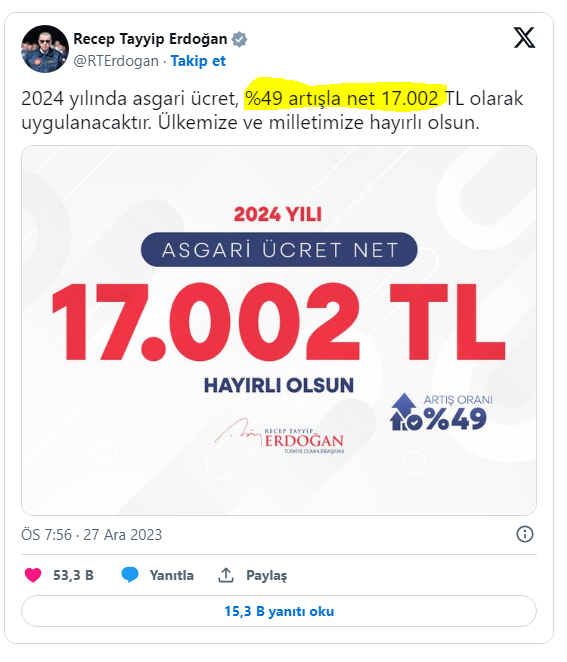Screen dimensions: 567x662
Task: Click the Paylaş share button
Action: pos(266,575)
